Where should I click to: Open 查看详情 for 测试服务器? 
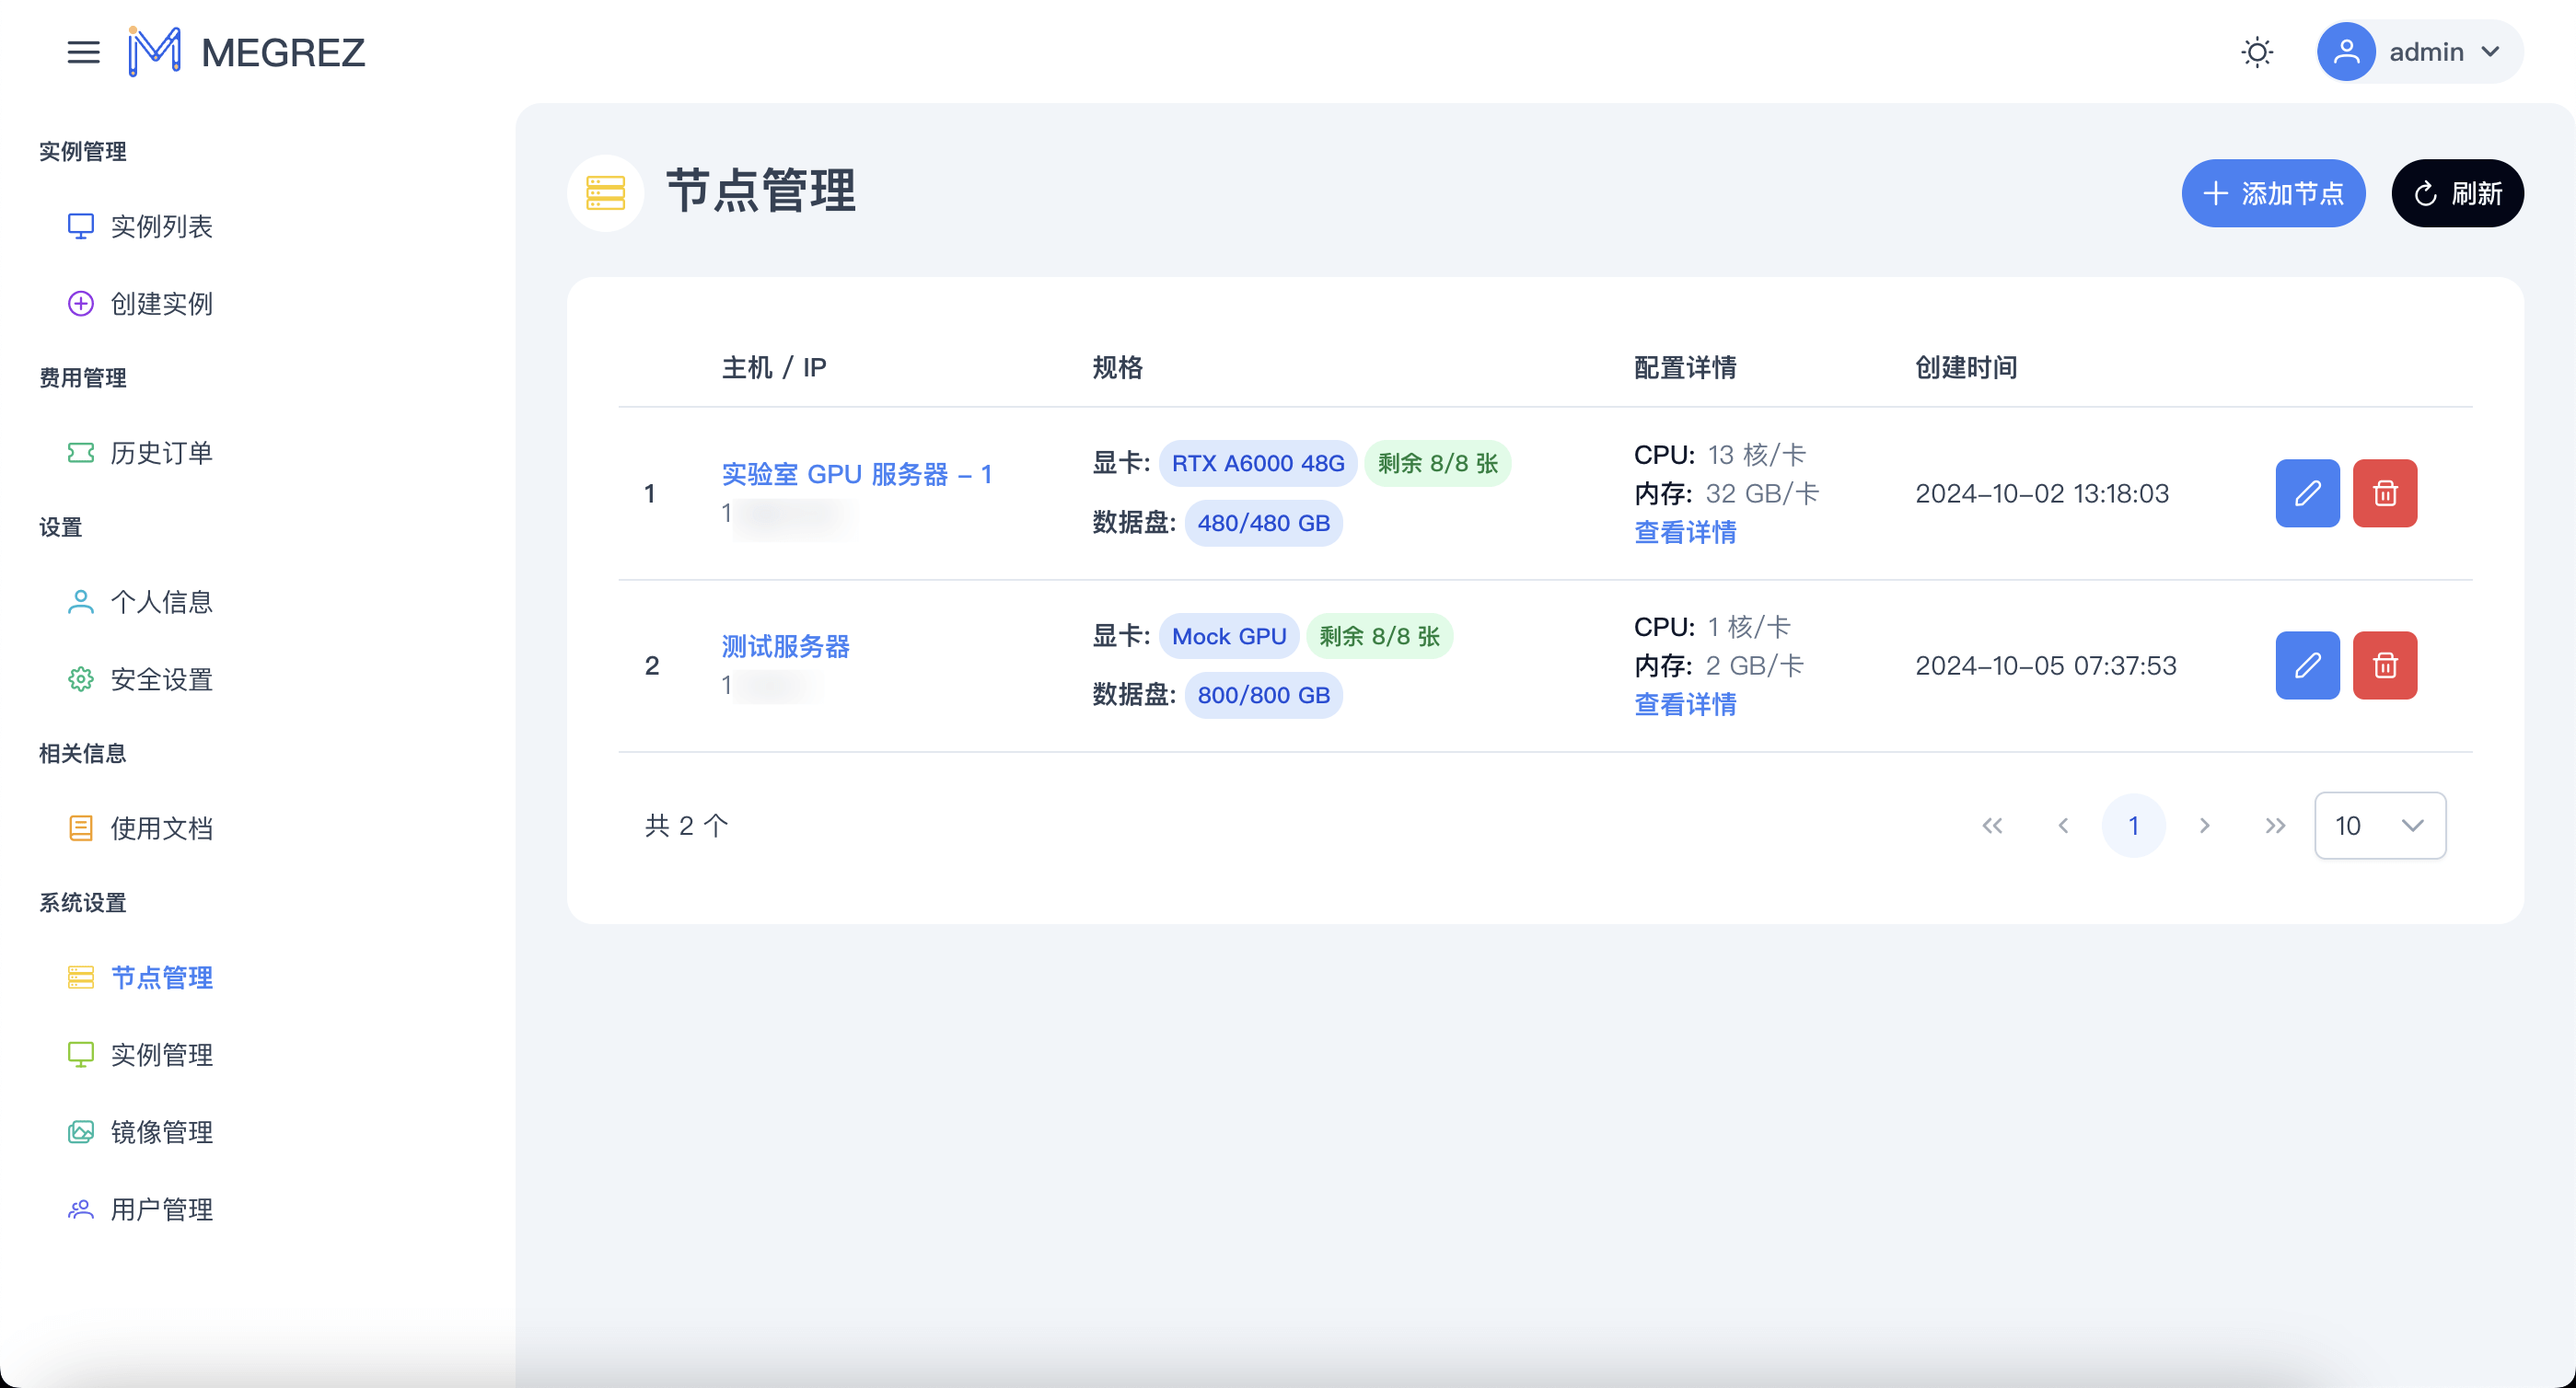(1685, 705)
